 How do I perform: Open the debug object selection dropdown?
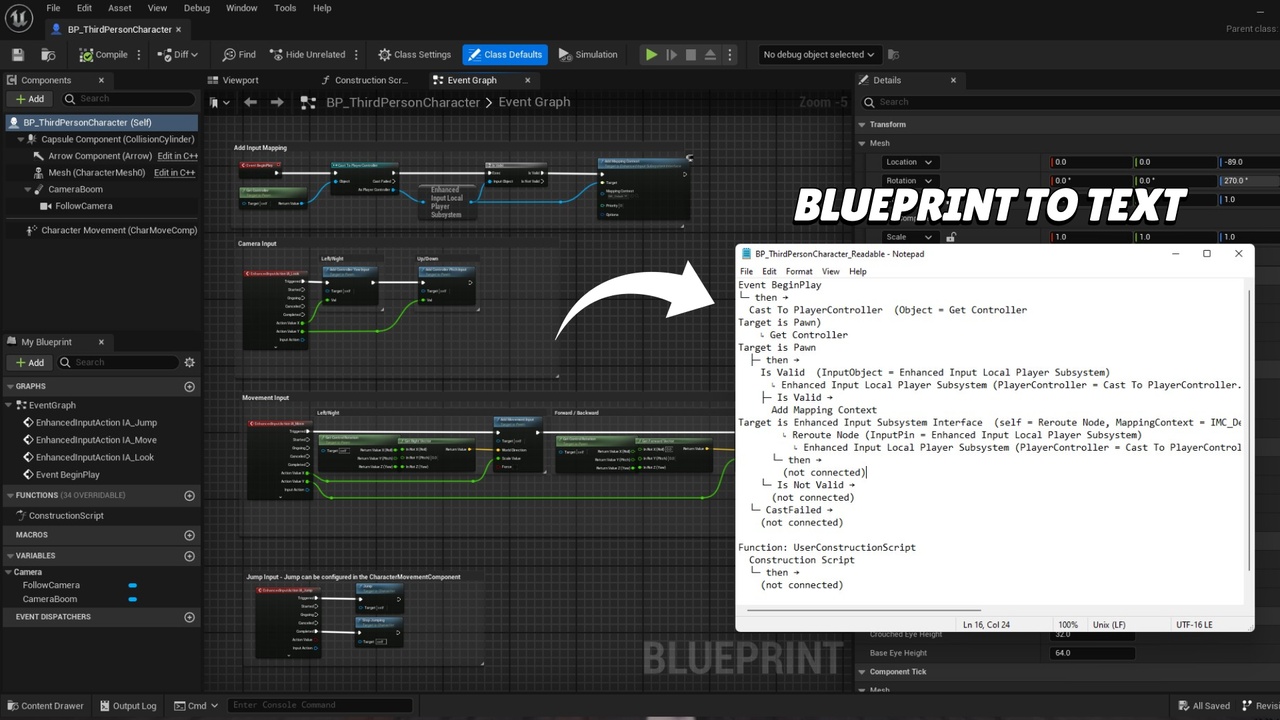tap(818, 55)
